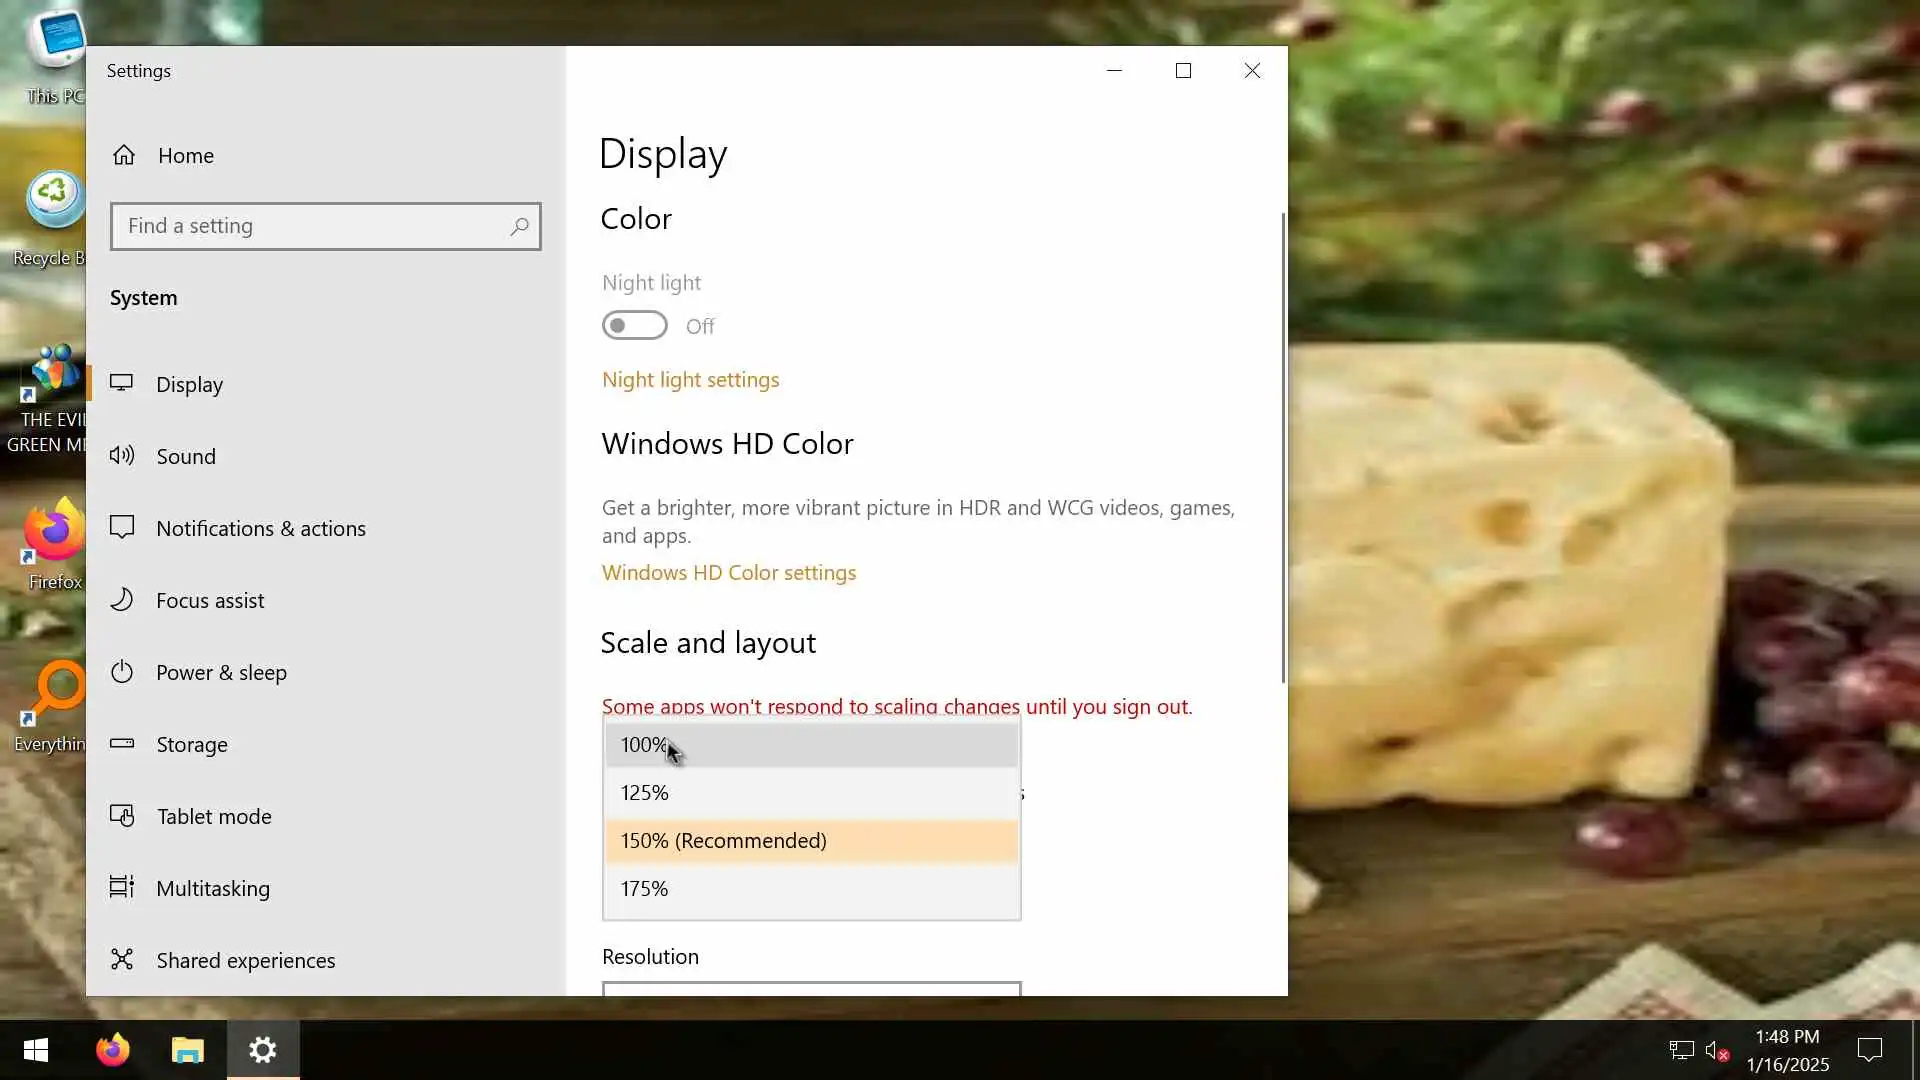Screen dimensions: 1920x1080
Task: Click the Find a setting field
Action: pos(310,227)
